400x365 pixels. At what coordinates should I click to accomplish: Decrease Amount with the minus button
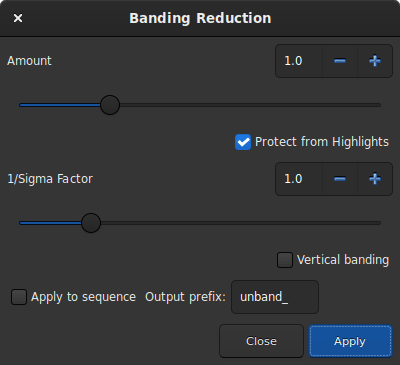pos(340,61)
